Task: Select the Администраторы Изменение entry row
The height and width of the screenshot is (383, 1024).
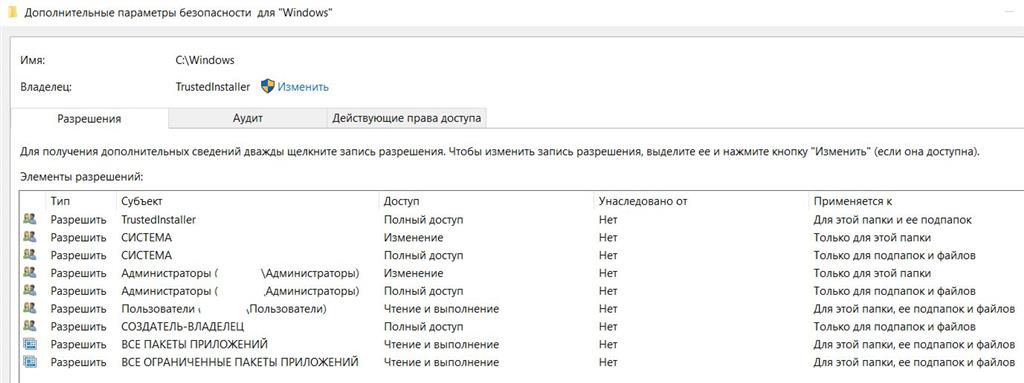Action: 520,273
